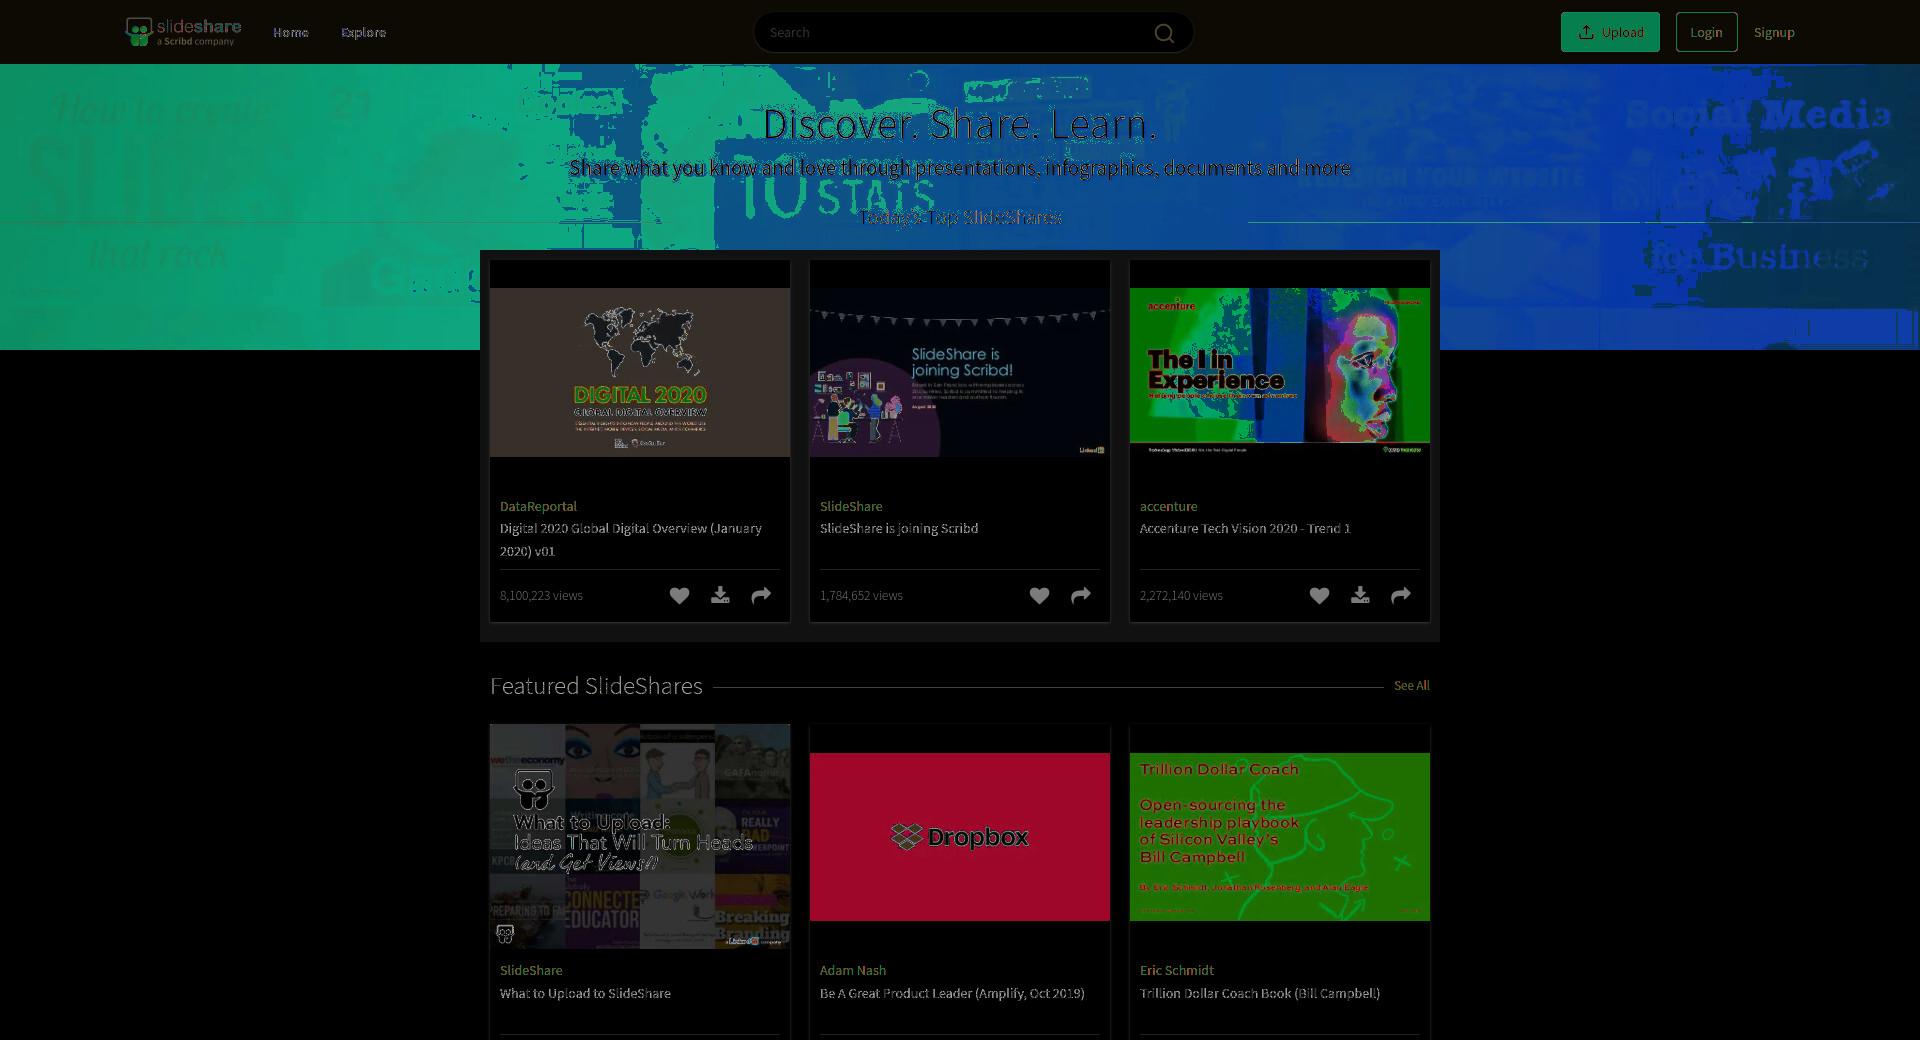Click the search magnifier icon

click(x=1164, y=33)
